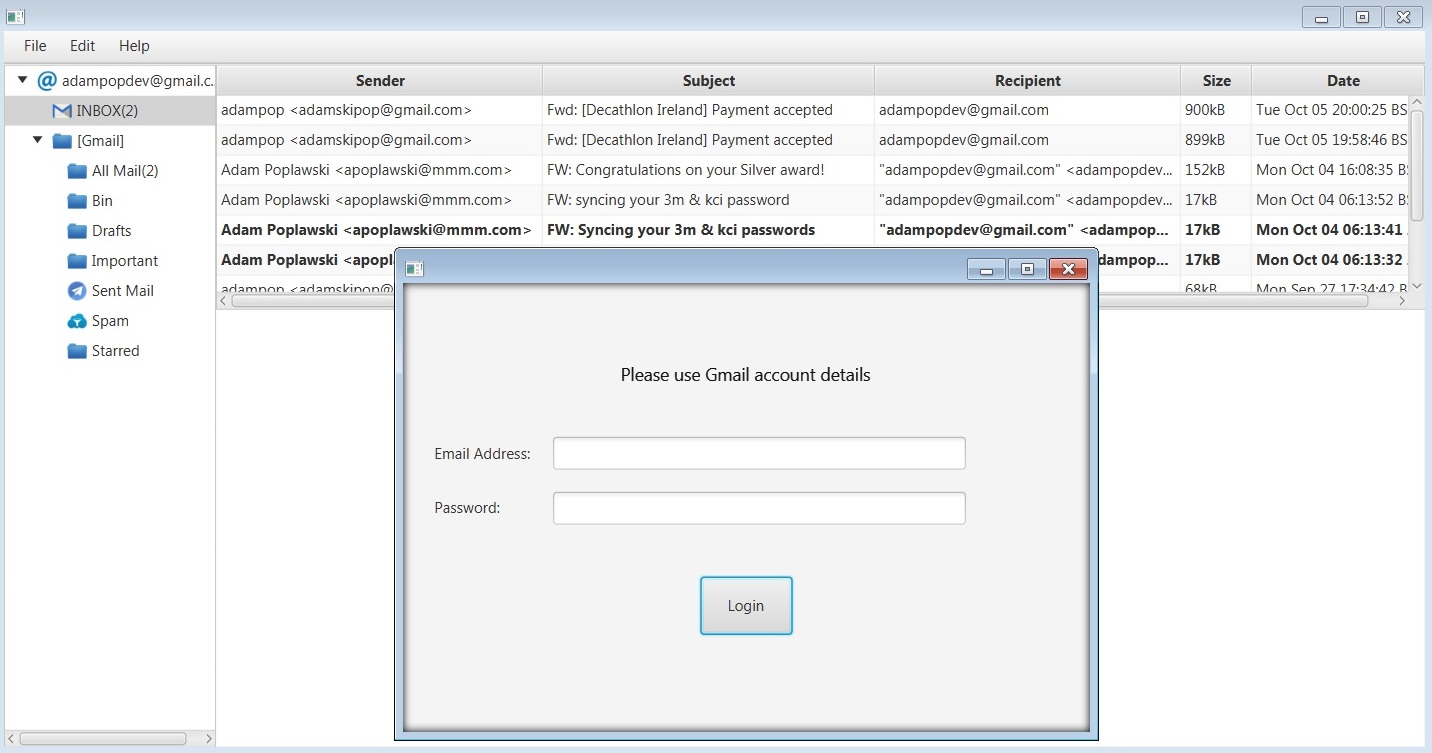Screen dimensions: 1432x753
Task: Click the scroll-down arrow of email list
Action: 1416,286
